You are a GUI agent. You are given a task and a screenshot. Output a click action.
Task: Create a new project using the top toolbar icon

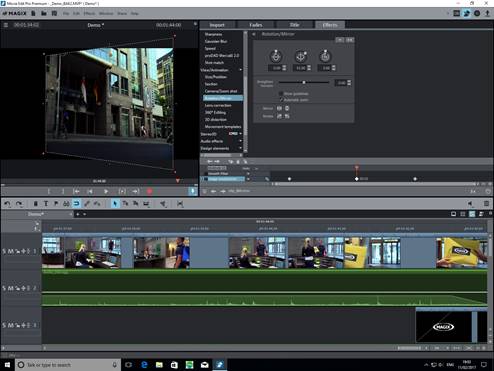click(x=33, y=13)
